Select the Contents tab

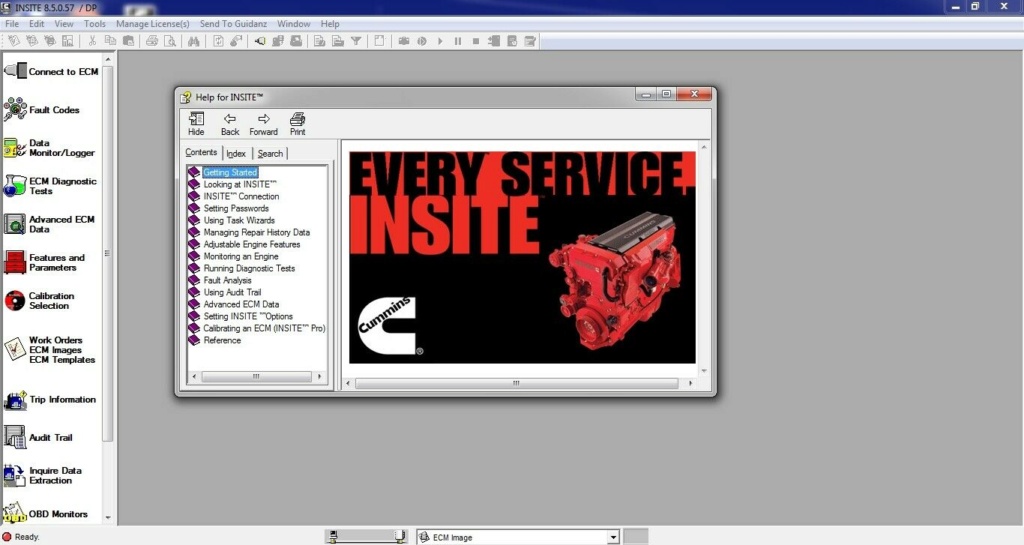coord(201,152)
